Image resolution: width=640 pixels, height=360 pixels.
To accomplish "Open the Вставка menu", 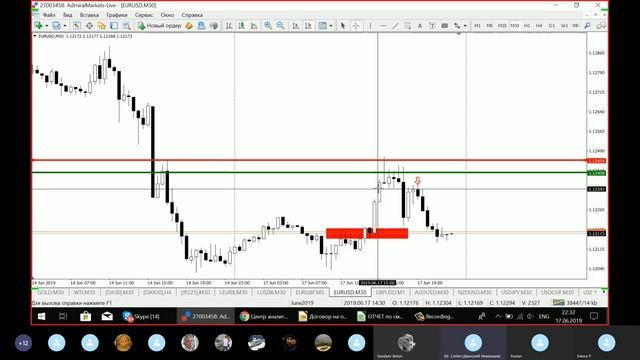I will pyautogui.click(x=89, y=15).
